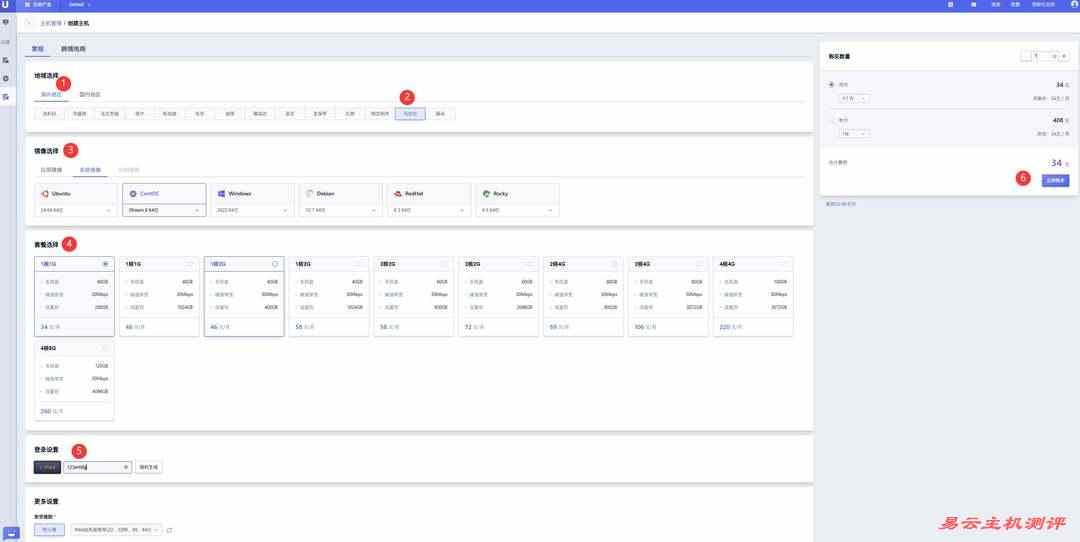The width and height of the screenshot is (1080, 542).
Task: Click the random password generate button
Action: (x=148, y=467)
